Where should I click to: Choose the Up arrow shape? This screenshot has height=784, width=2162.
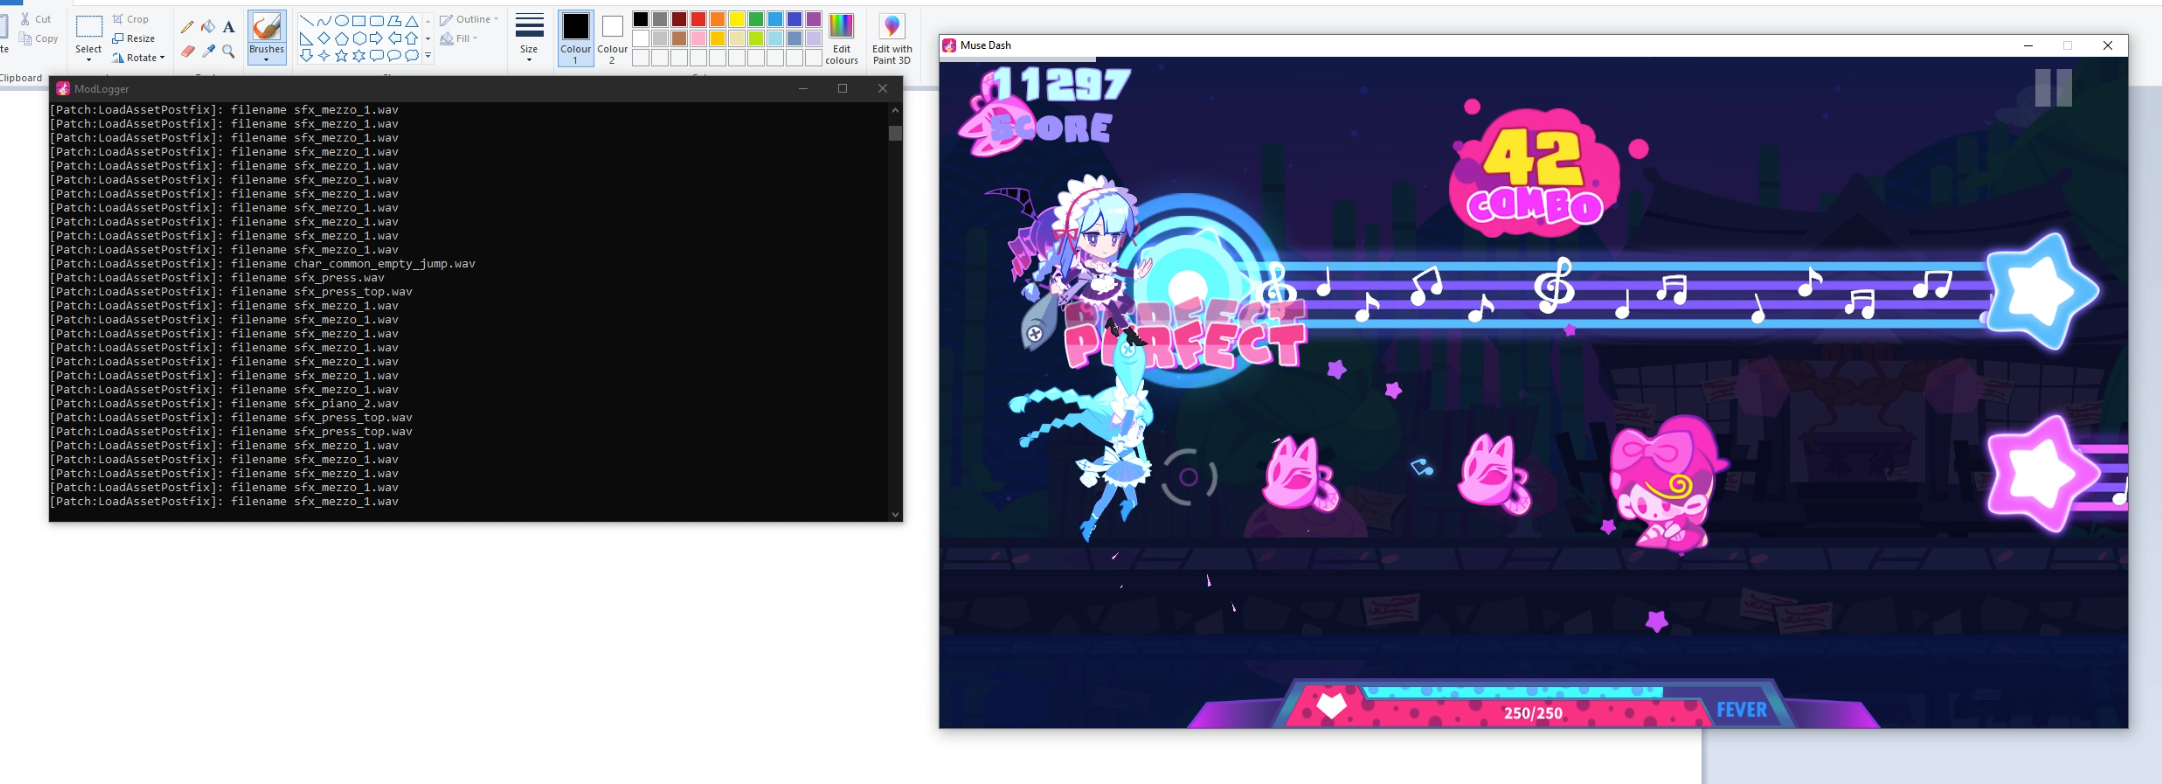point(412,38)
